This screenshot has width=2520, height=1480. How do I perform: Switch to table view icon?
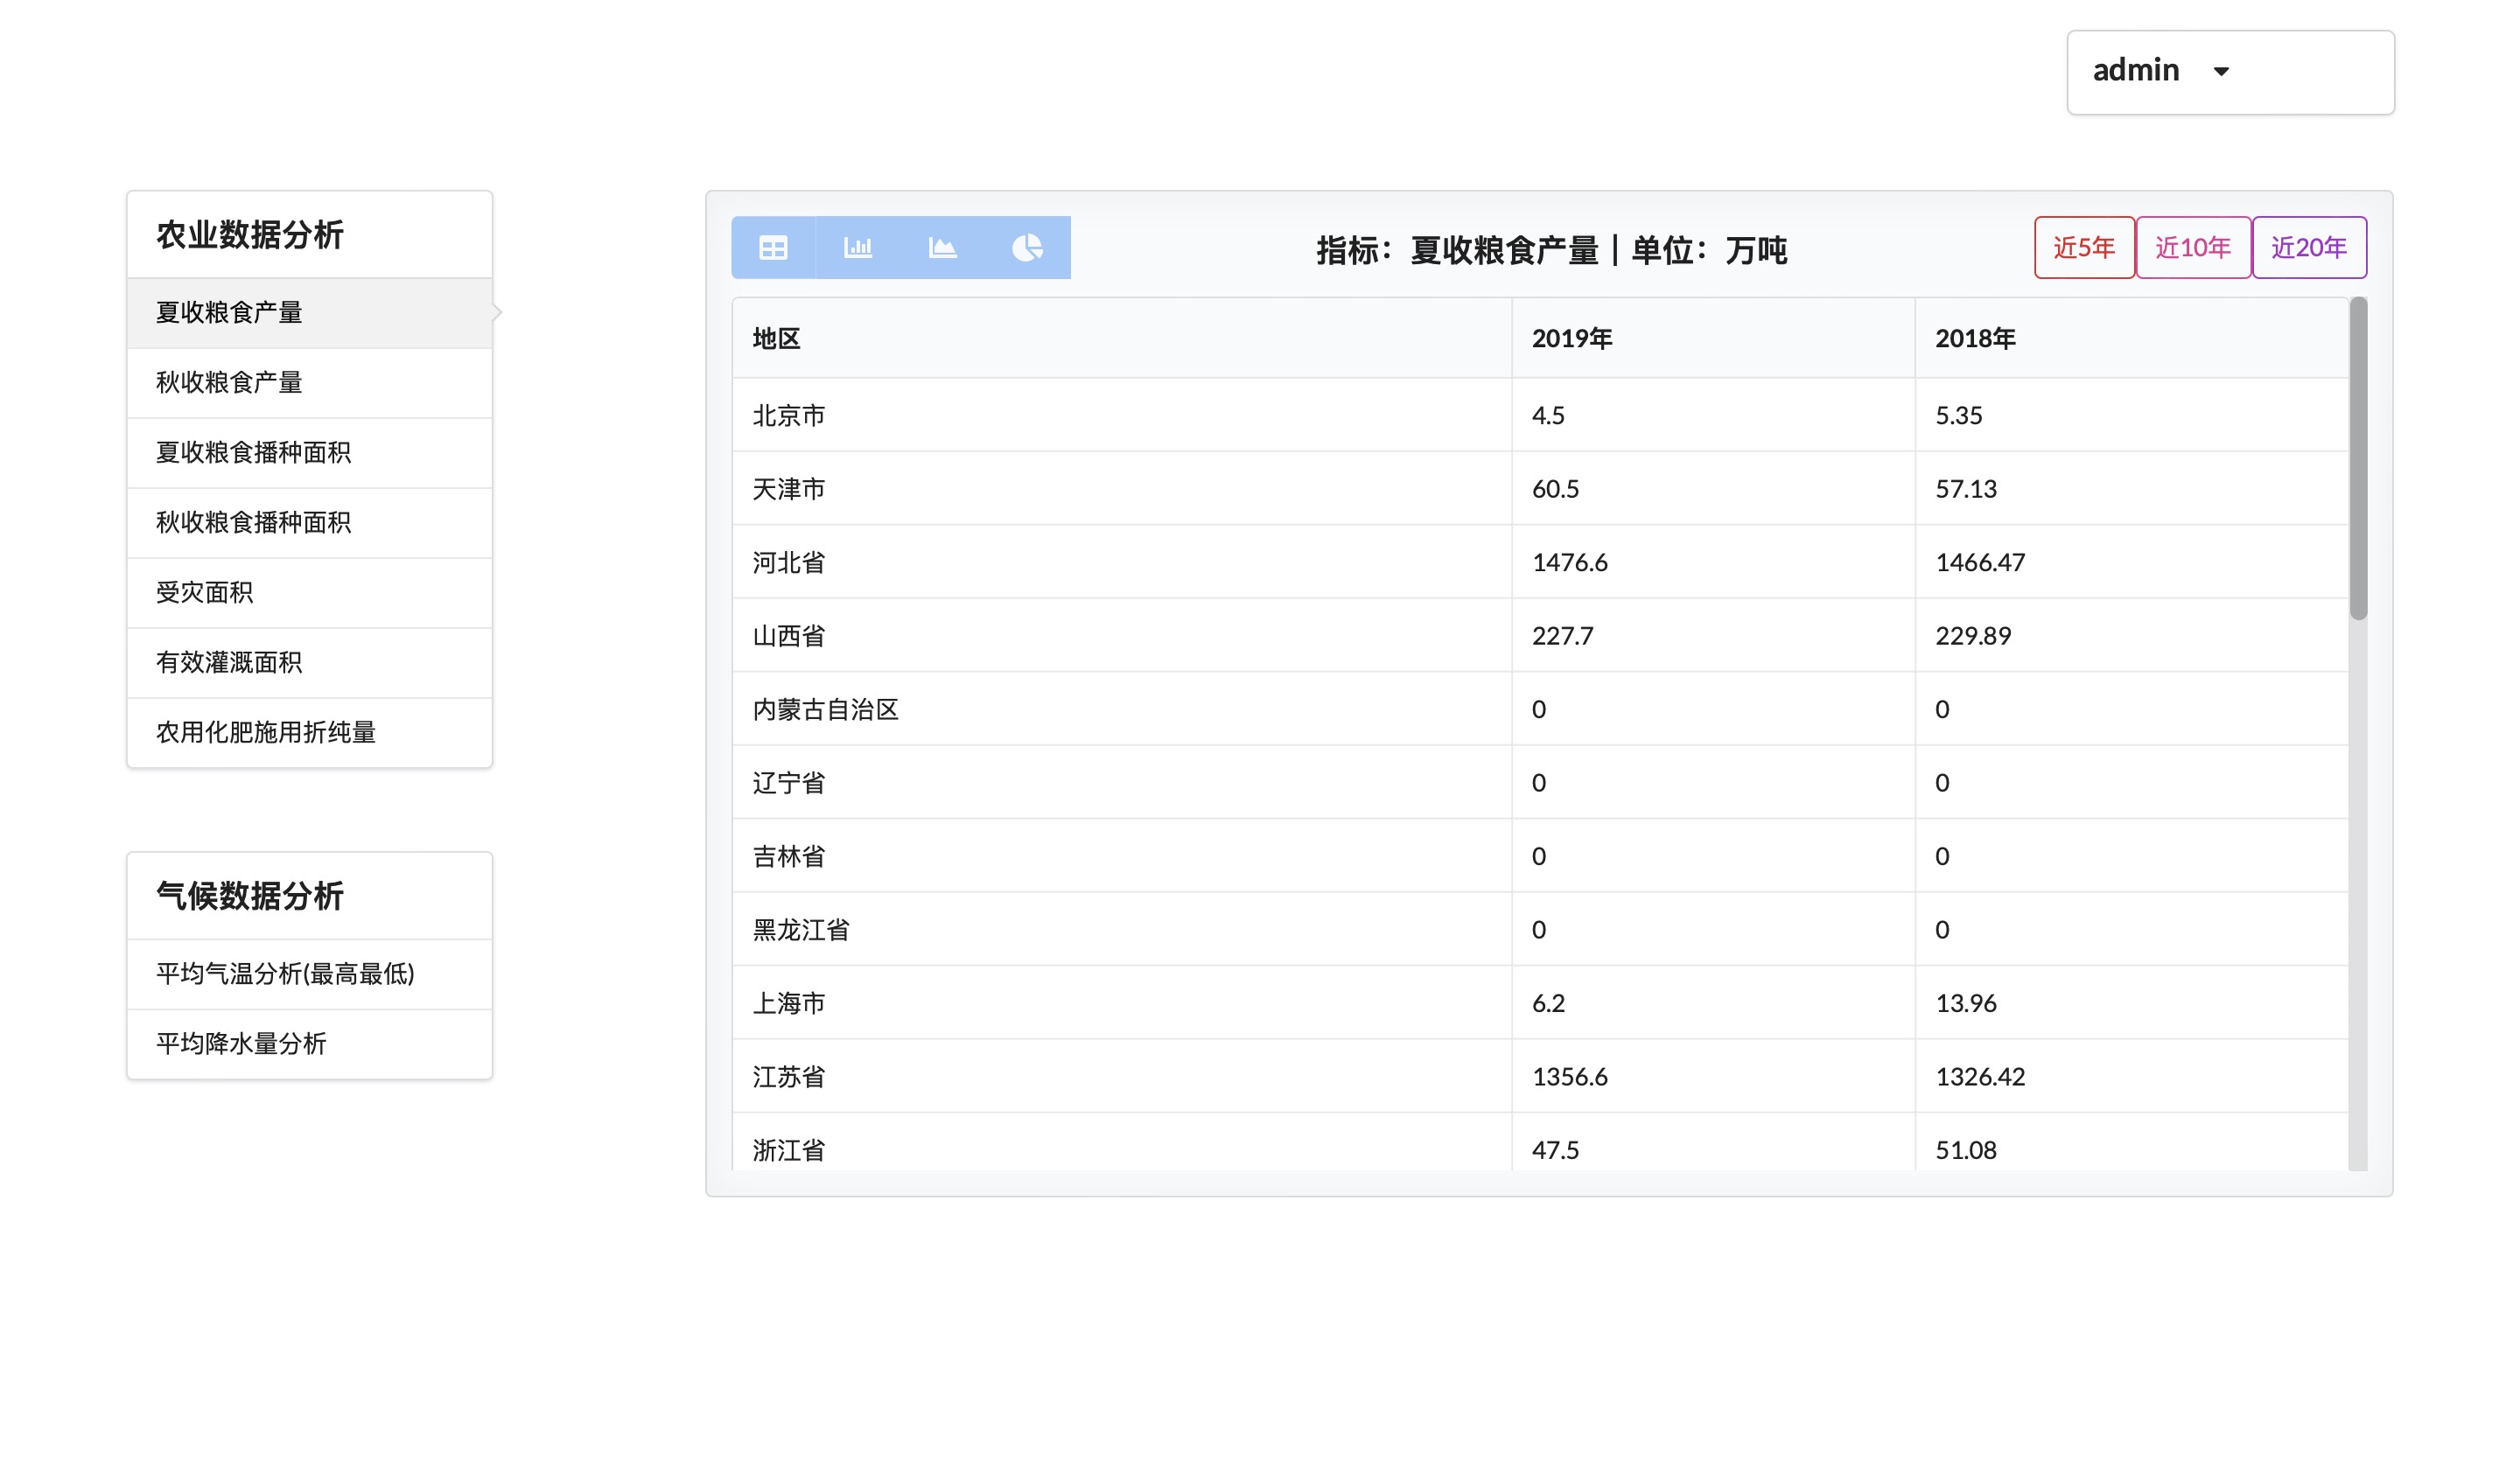pos(773,247)
